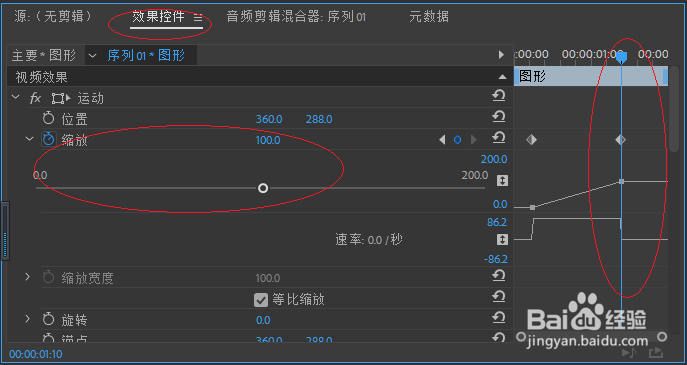Reset the 位置 parameter
The image size is (687, 365).
(x=498, y=117)
